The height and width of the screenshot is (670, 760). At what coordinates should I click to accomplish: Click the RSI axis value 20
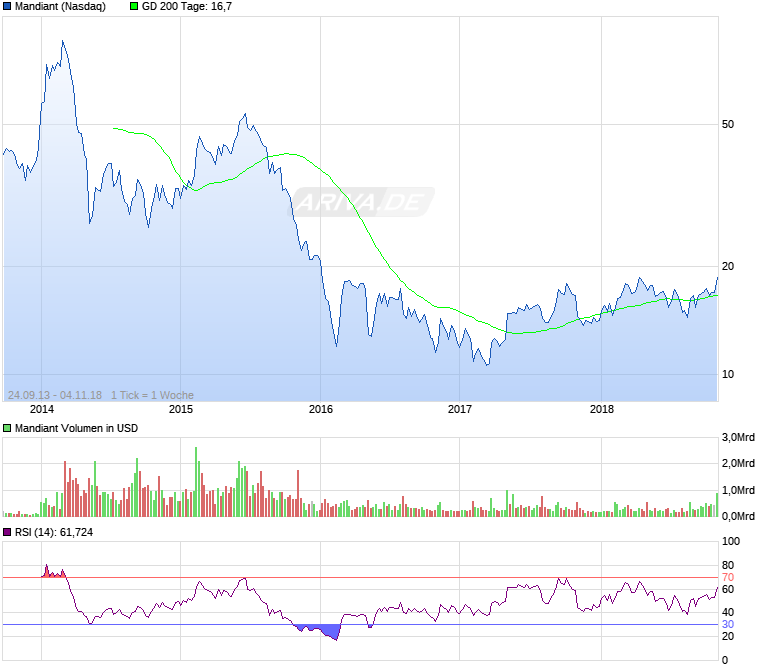pyautogui.click(x=728, y=636)
